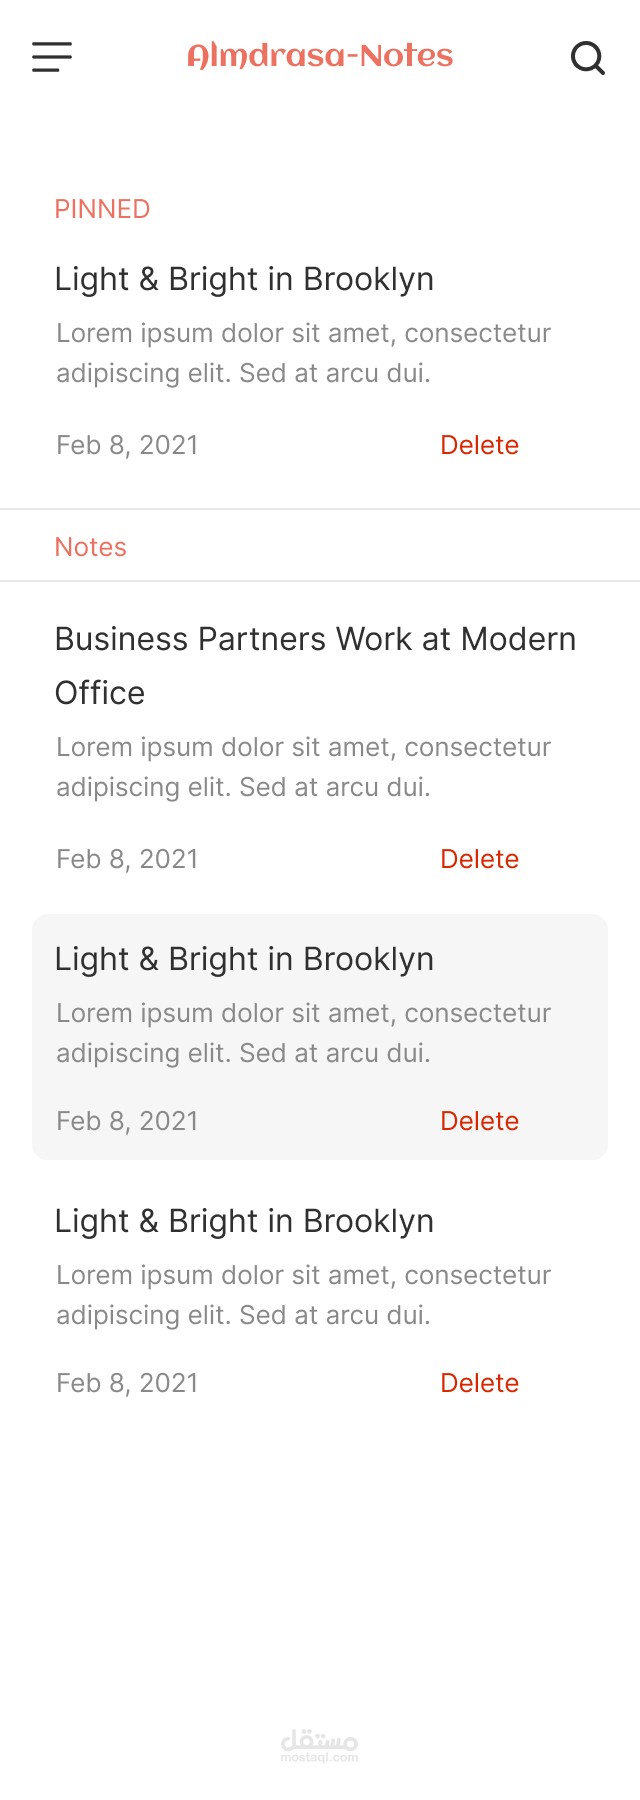Click the pinned note's Lorem ipsum text
The image size is (640, 1800).
(303, 353)
